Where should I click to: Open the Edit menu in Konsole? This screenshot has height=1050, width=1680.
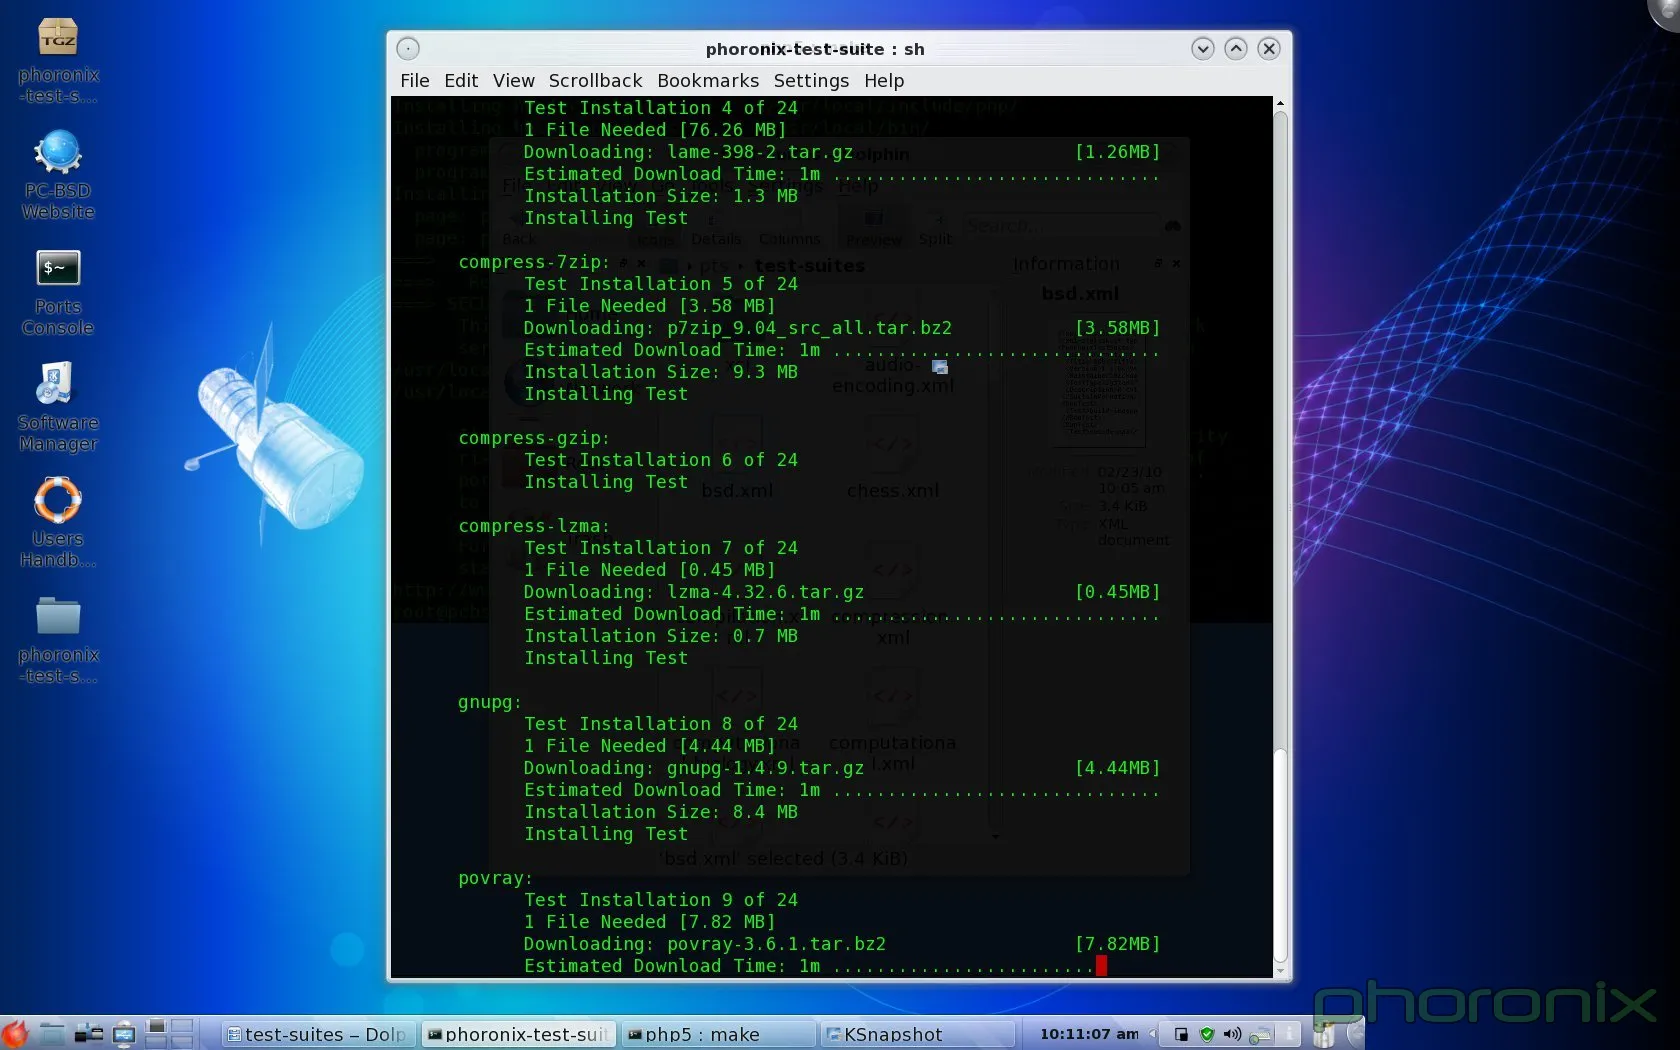(461, 80)
